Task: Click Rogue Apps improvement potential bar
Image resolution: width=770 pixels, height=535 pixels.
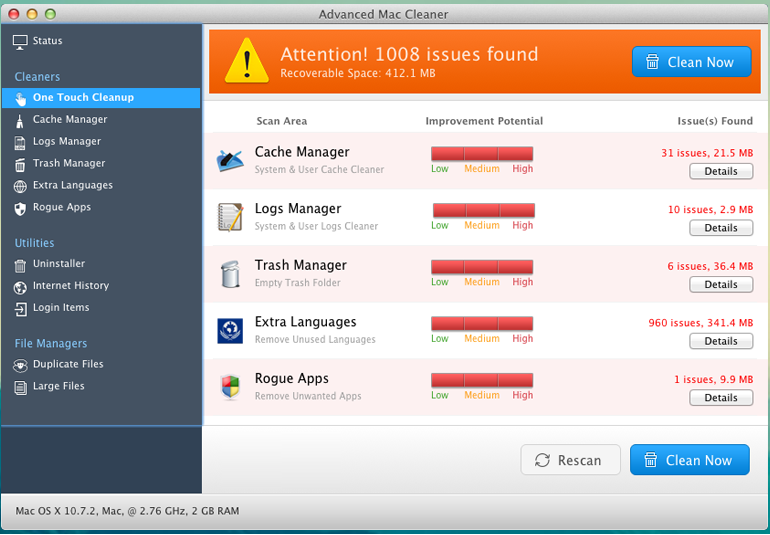Action: (482, 380)
